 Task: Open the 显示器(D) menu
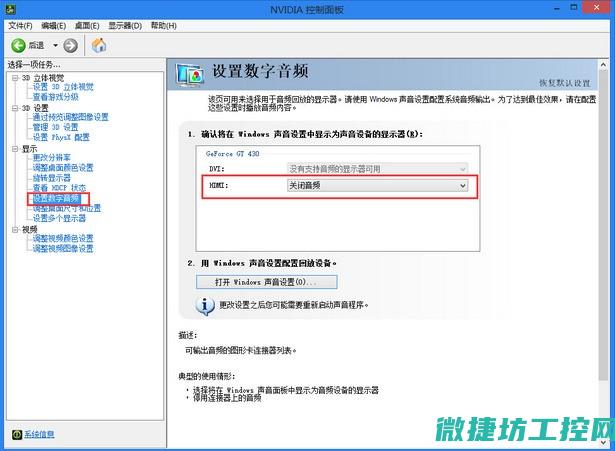[125, 26]
